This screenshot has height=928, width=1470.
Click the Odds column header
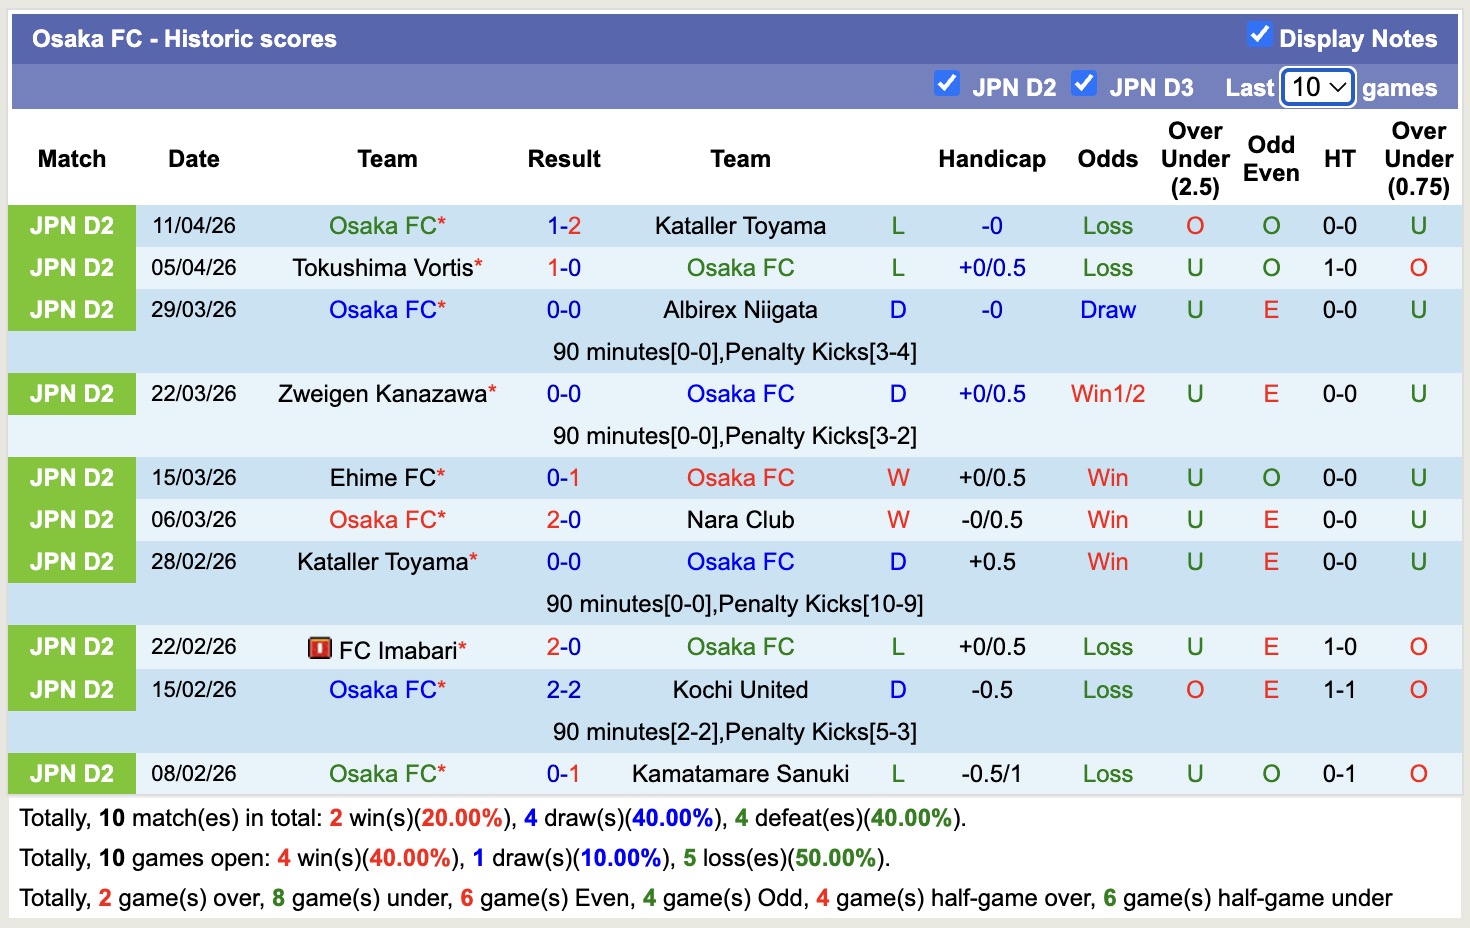click(x=1107, y=158)
